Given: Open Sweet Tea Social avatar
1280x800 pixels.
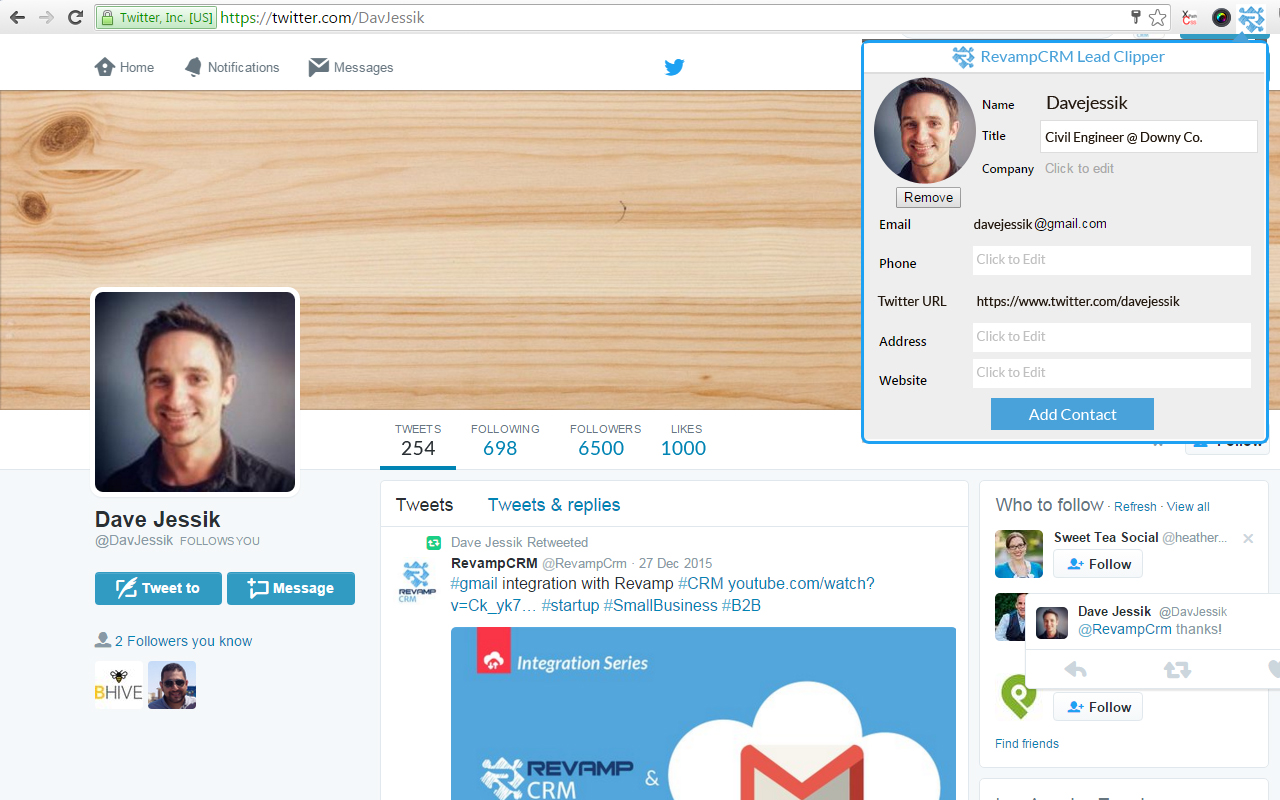Looking at the screenshot, I should pyautogui.click(x=1019, y=554).
